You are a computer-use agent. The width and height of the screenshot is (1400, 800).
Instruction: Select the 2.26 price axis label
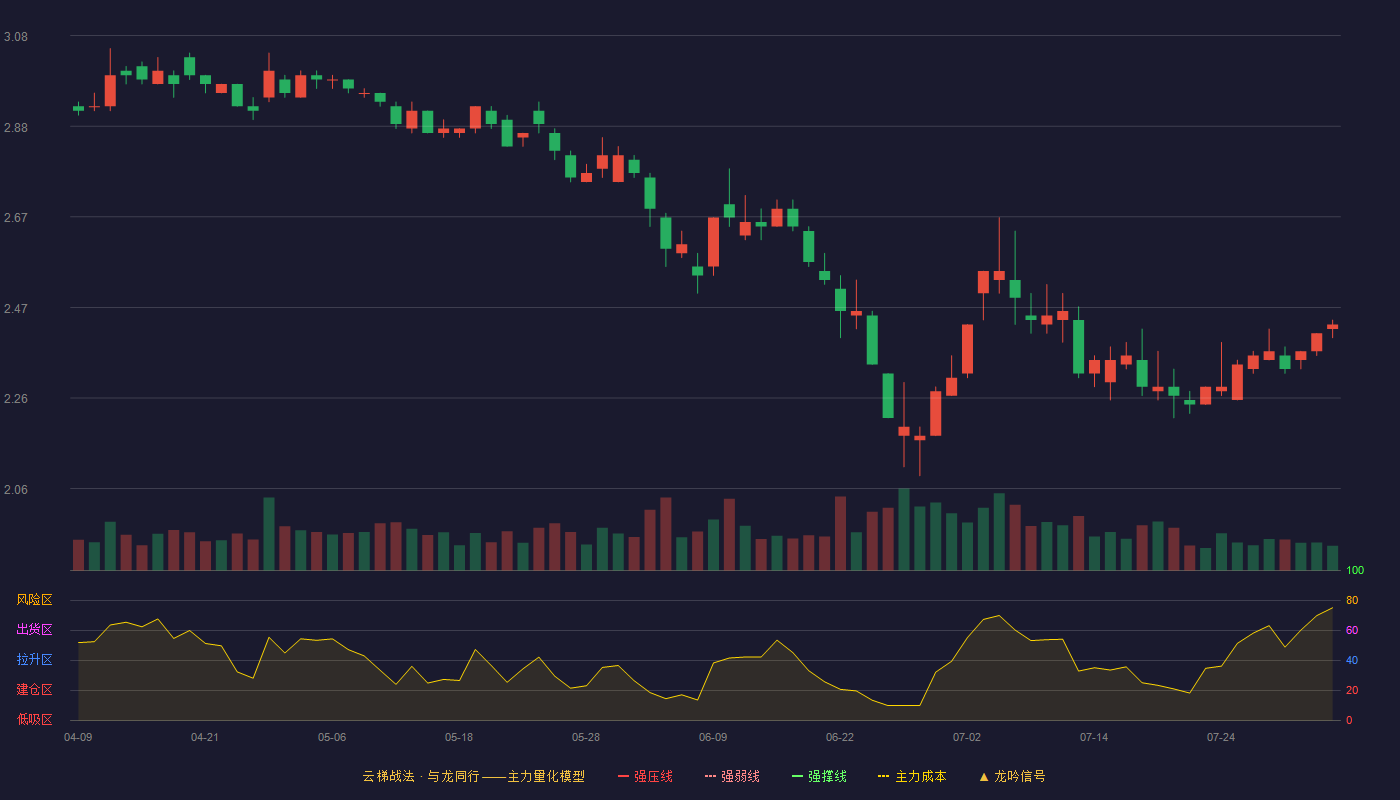click(16, 399)
